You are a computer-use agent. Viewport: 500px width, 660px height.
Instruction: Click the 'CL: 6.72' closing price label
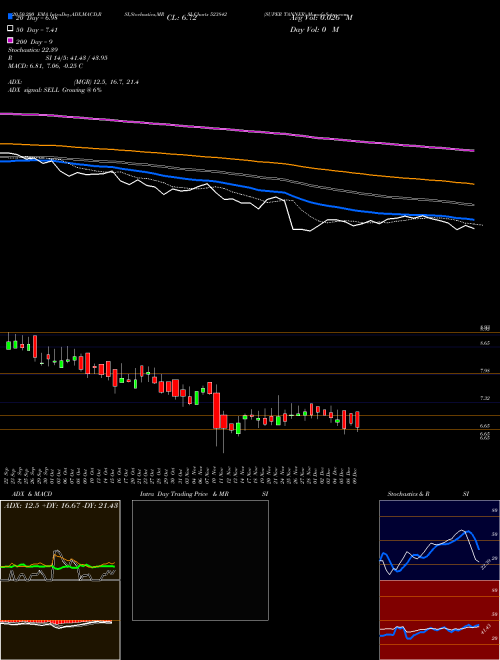[181, 18]
